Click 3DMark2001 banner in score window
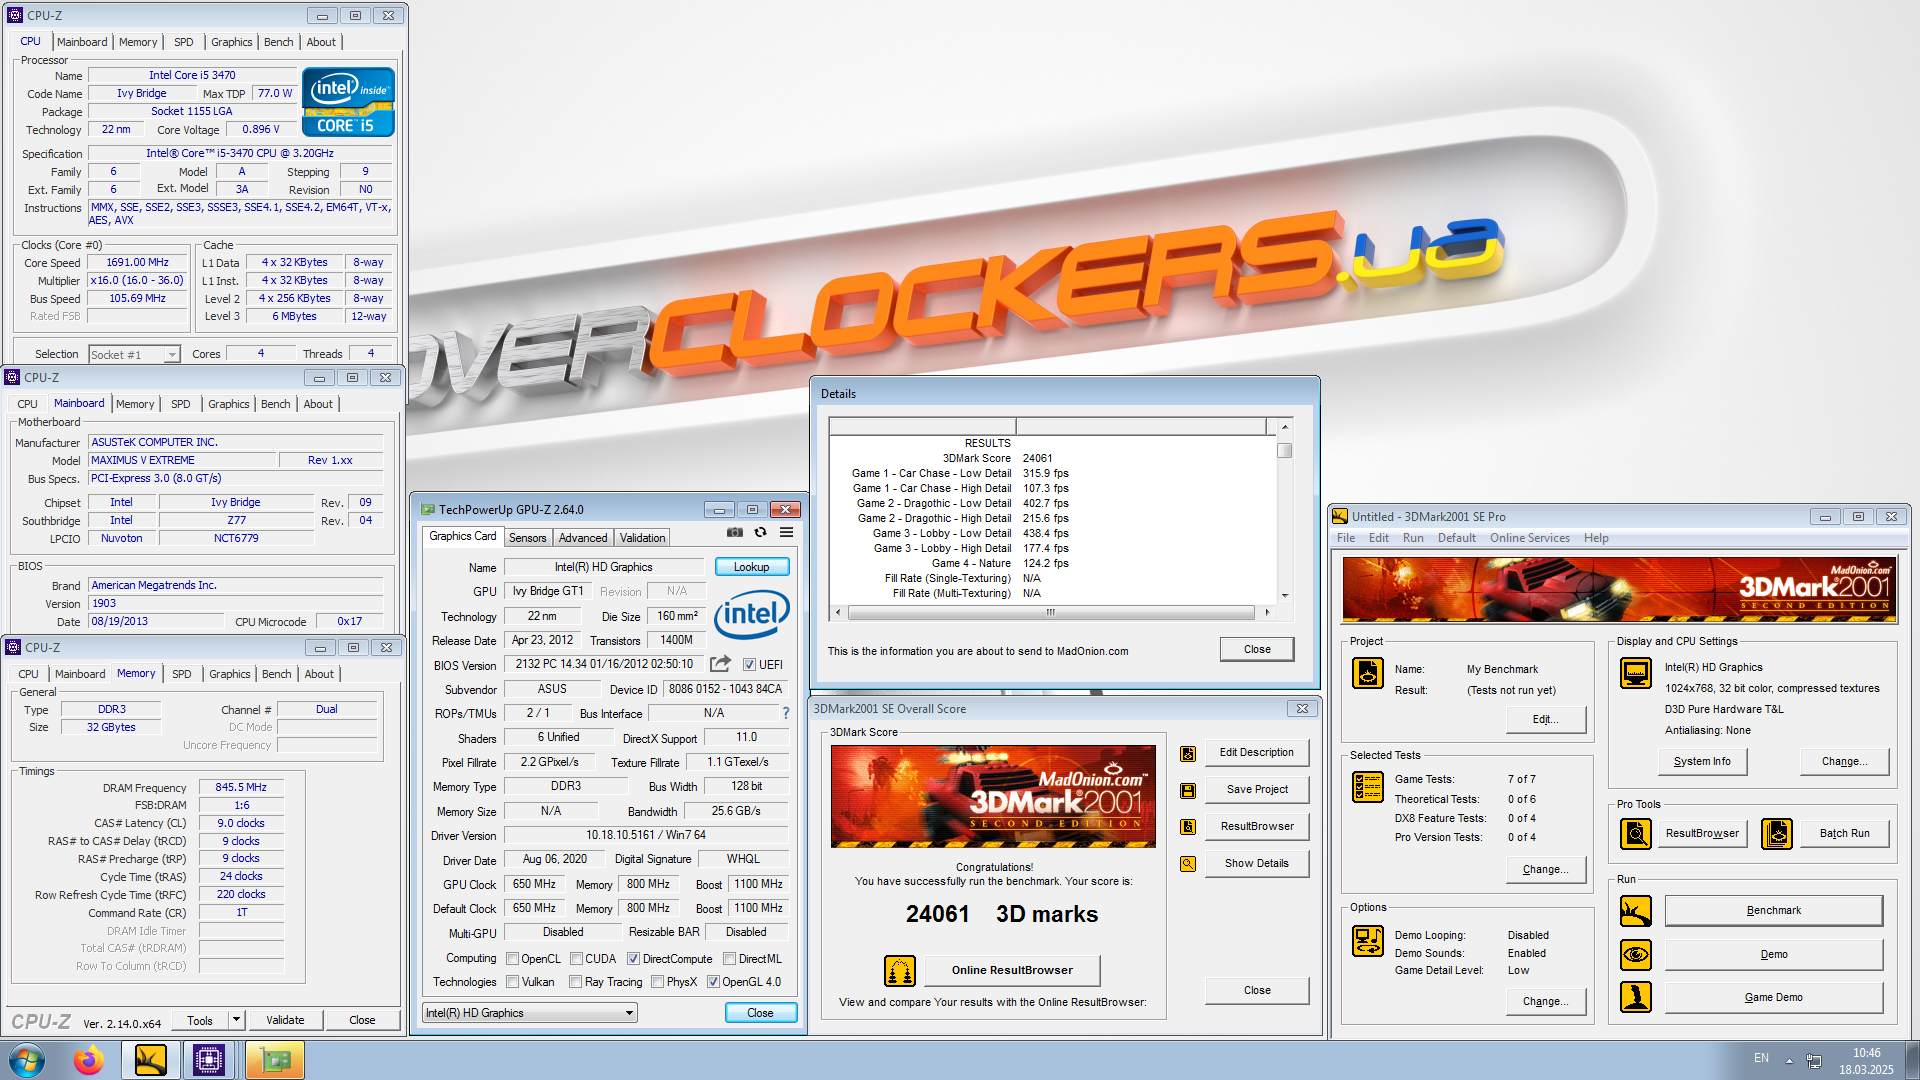This screenshot has height=1080, width=1920. pos(993,796)
